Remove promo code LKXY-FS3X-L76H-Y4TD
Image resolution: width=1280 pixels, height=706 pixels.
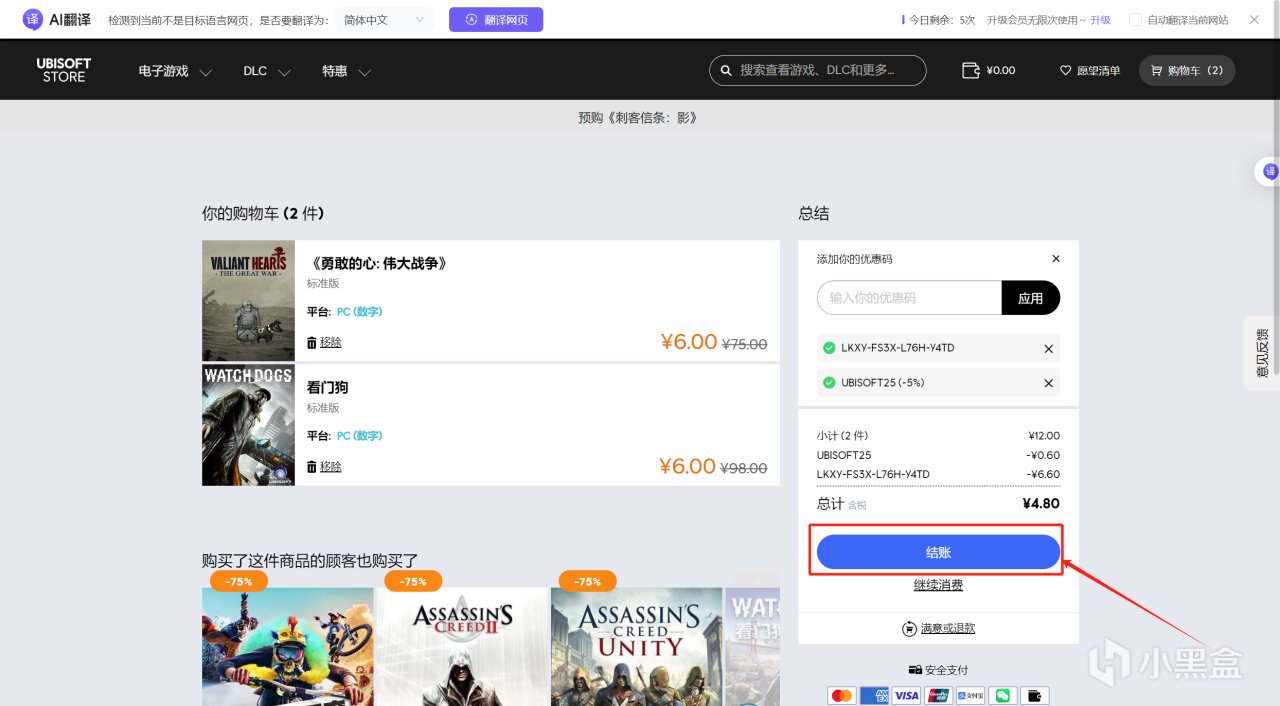coord(1048,349)
